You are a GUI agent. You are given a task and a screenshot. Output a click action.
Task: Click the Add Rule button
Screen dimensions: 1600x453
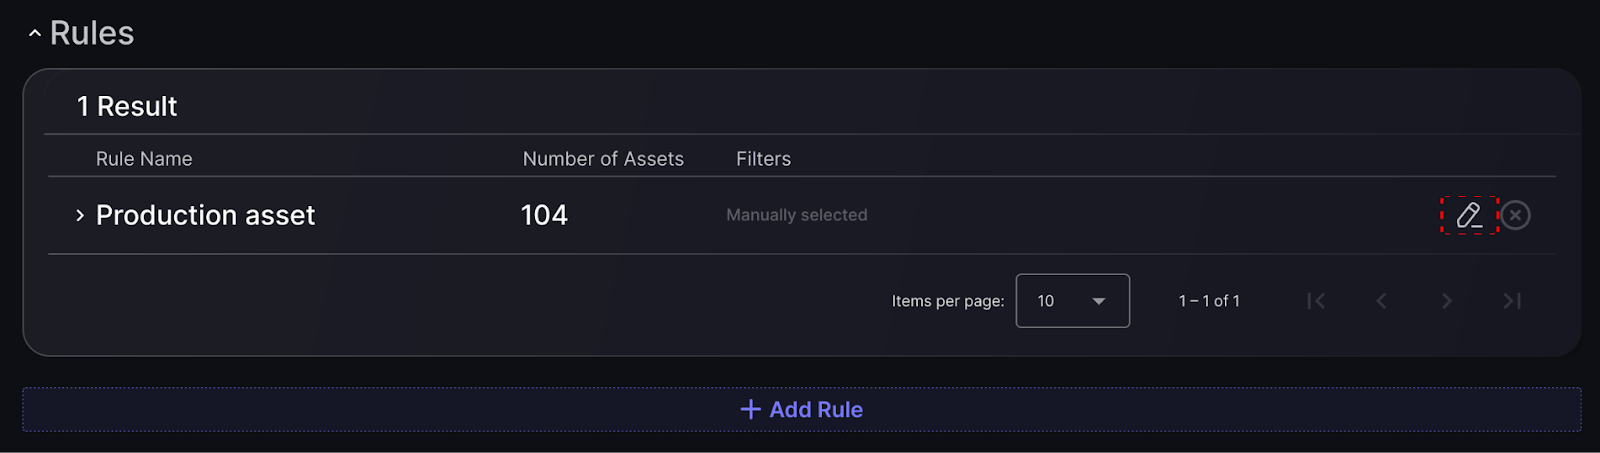pos(801,410)
